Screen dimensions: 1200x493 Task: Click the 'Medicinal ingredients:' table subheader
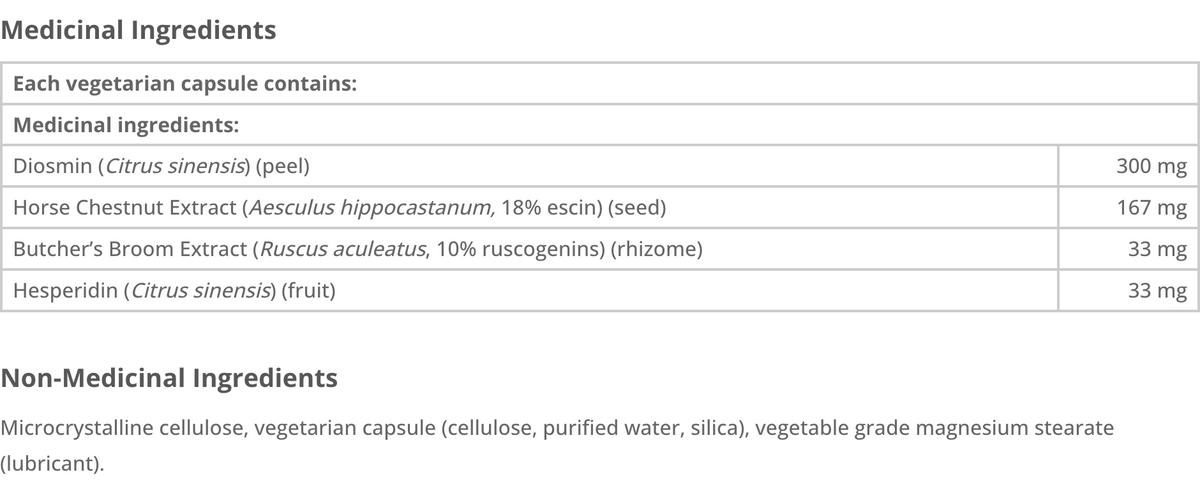599,125
